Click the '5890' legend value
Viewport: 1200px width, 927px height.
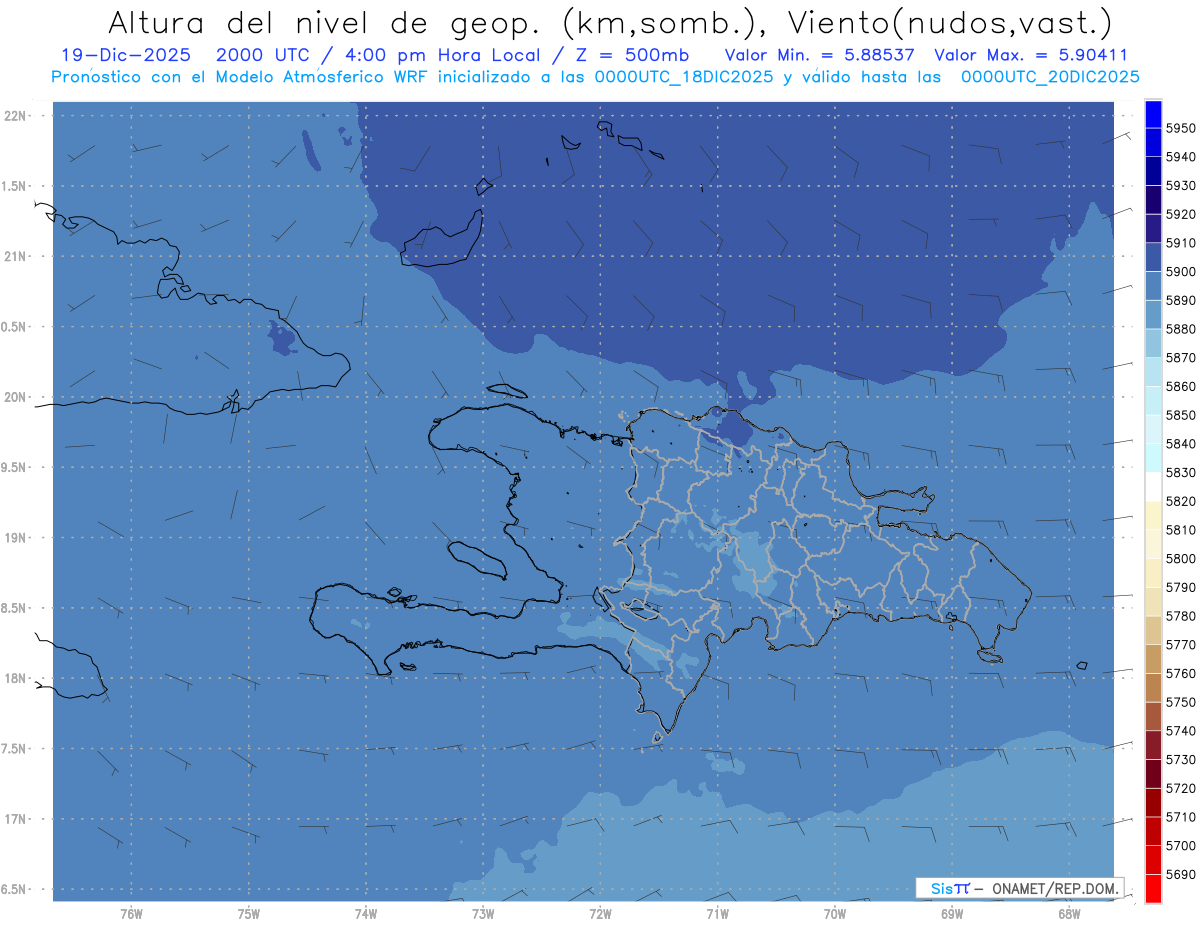coord(1180,300)
